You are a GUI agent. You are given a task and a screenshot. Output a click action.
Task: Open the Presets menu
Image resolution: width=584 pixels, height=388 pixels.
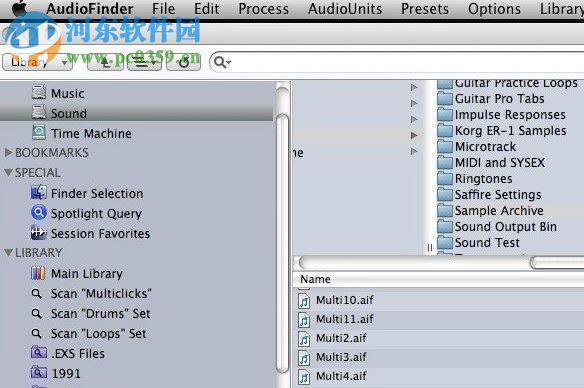425,9
